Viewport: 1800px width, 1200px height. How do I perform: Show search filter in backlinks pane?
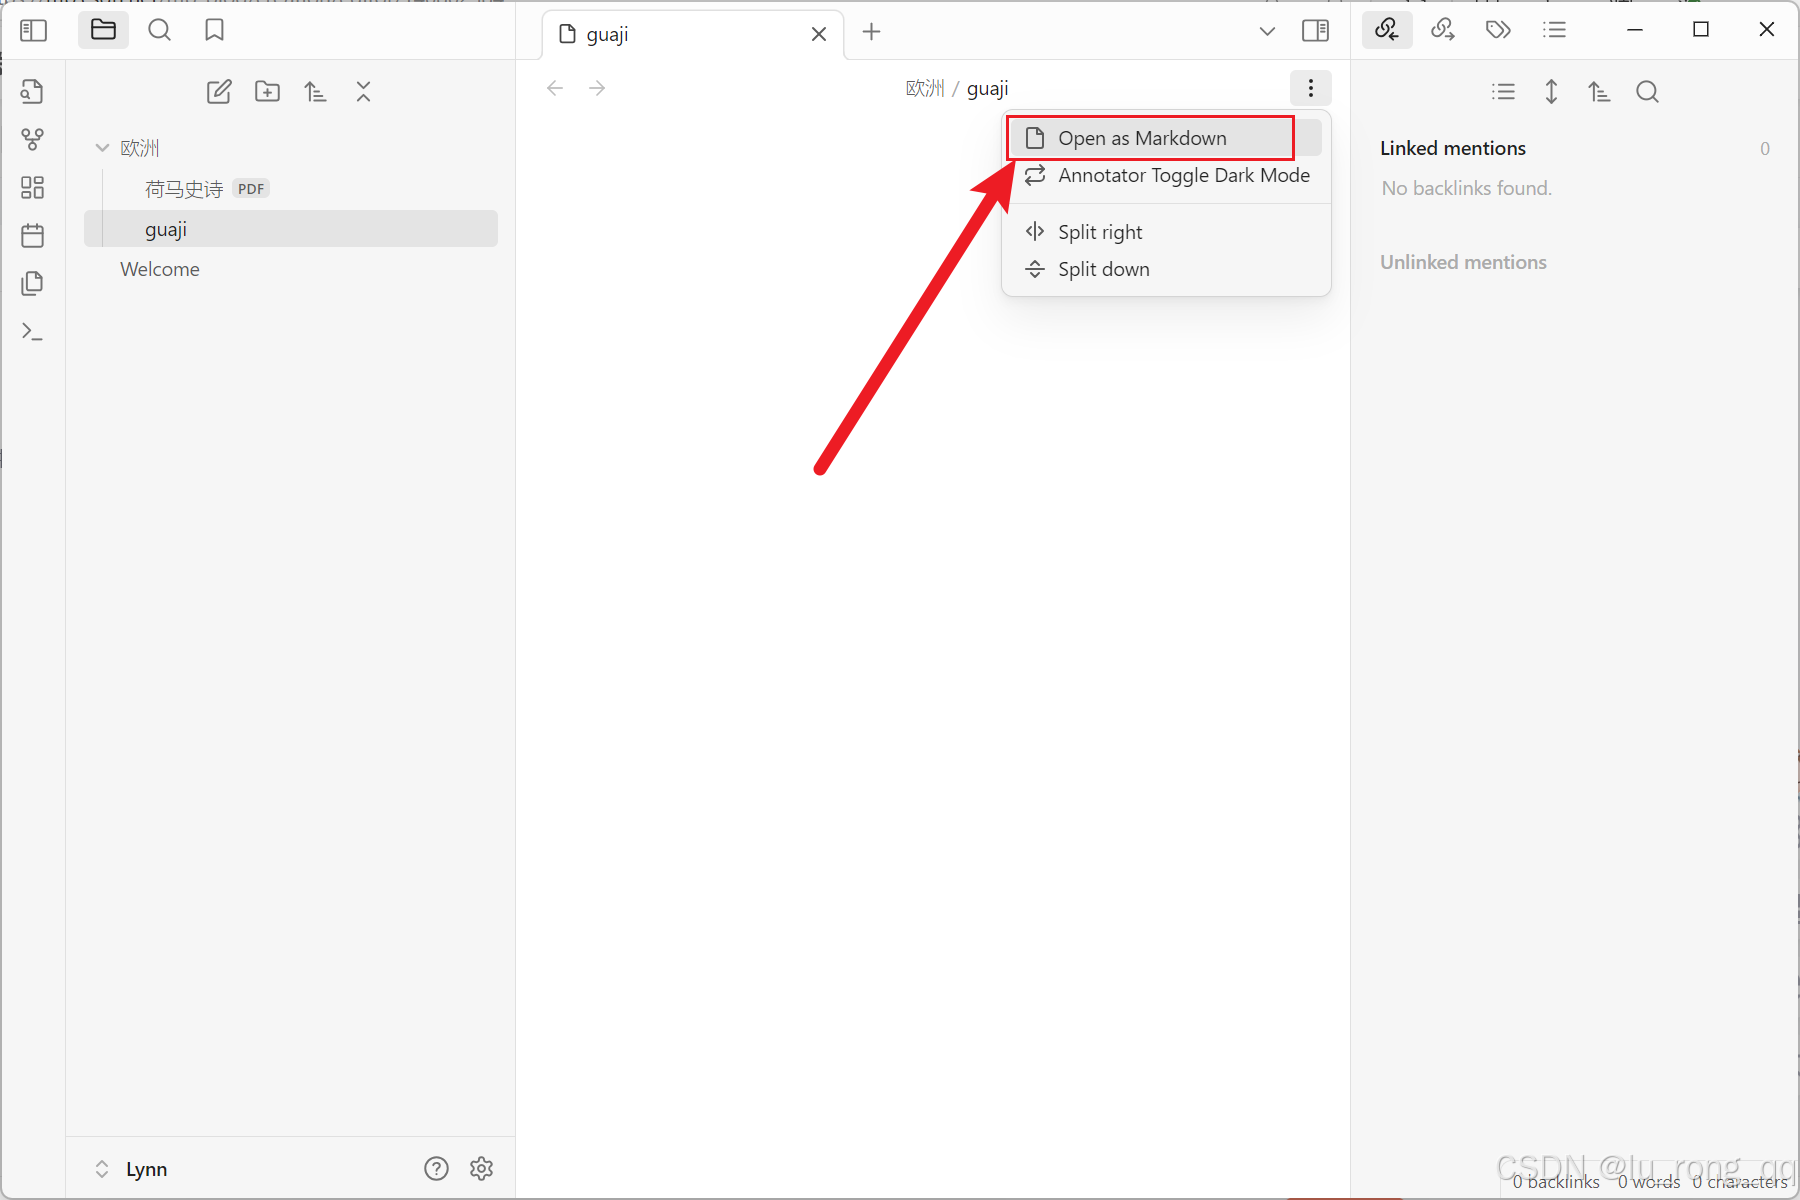tap(1647, 92)
